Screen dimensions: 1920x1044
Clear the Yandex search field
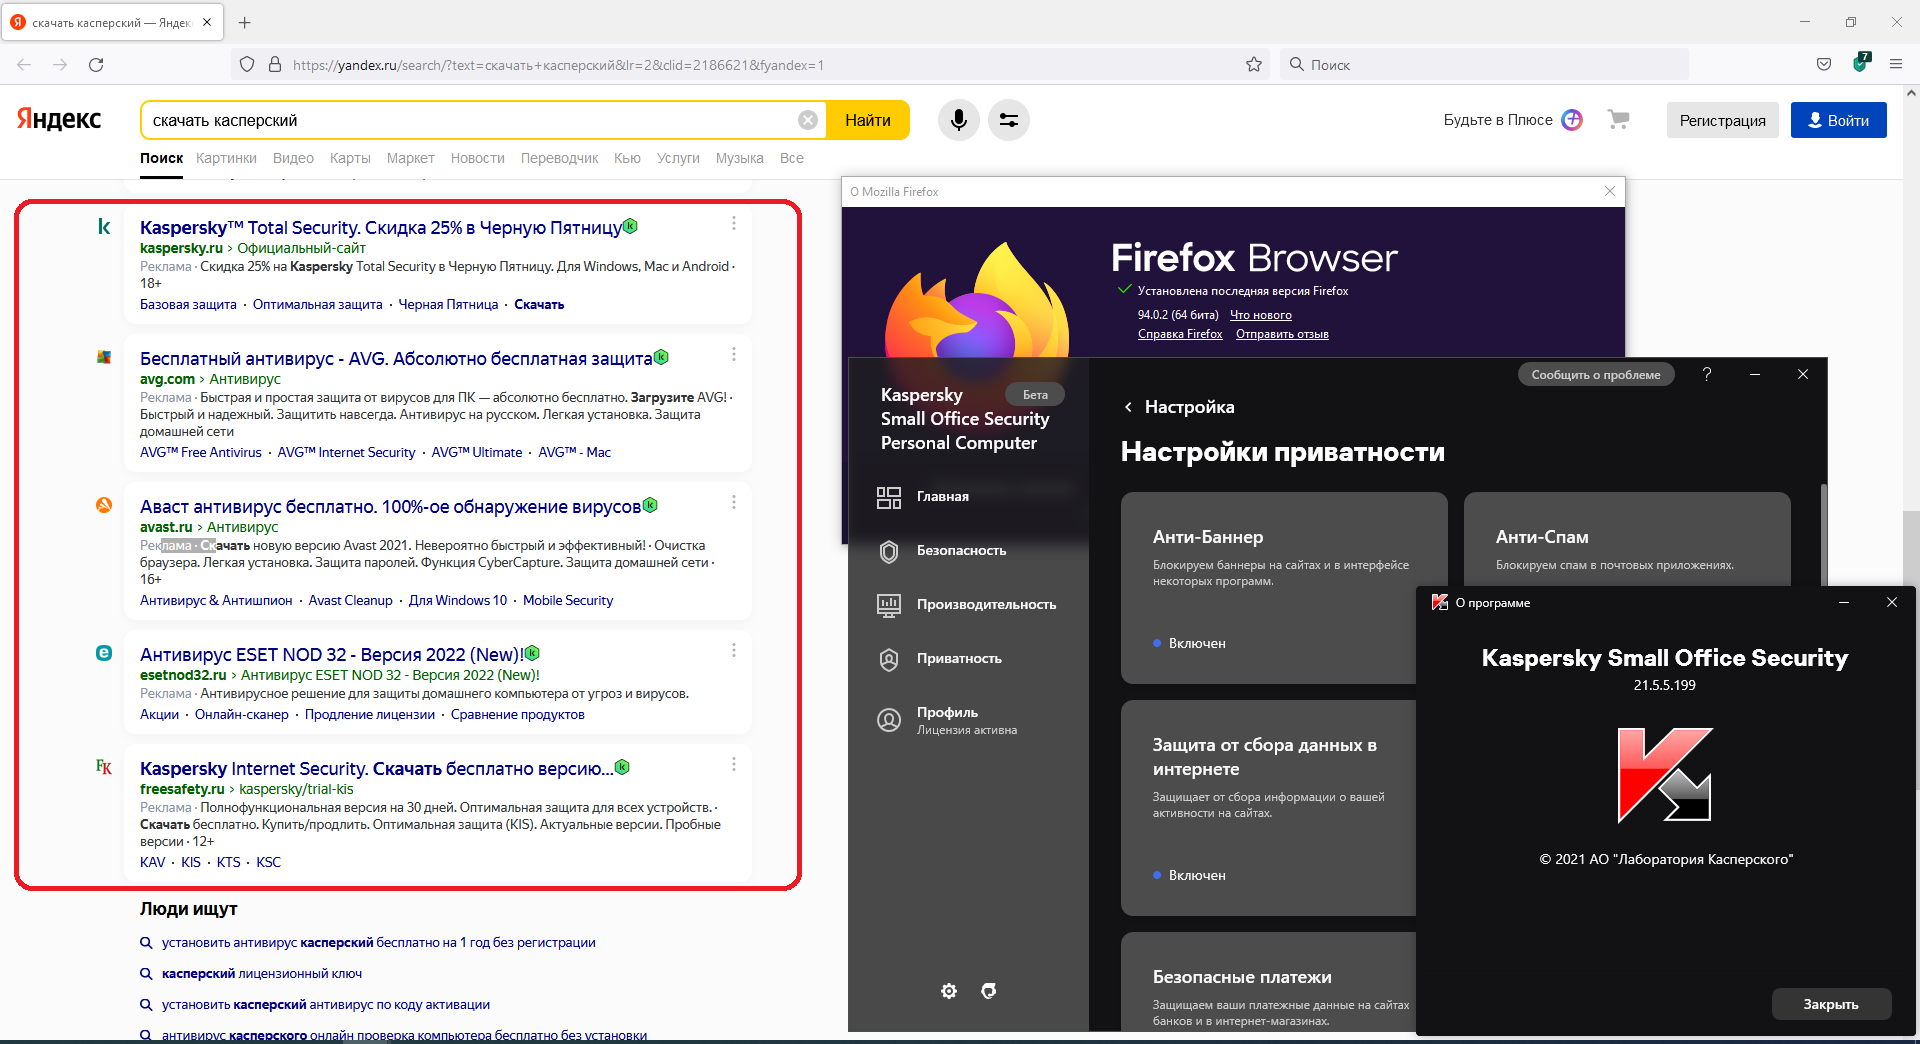[808, 120]
